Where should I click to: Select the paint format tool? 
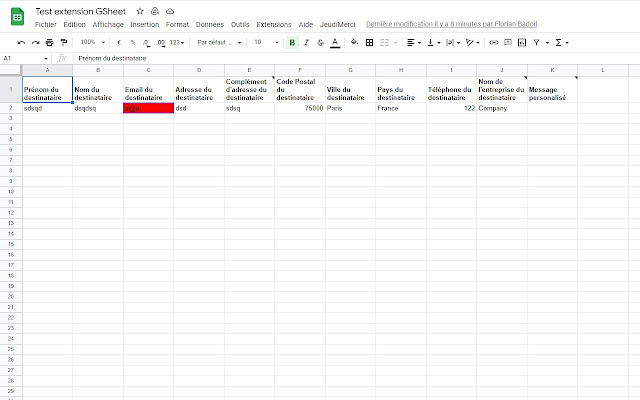tap(64, 42)
